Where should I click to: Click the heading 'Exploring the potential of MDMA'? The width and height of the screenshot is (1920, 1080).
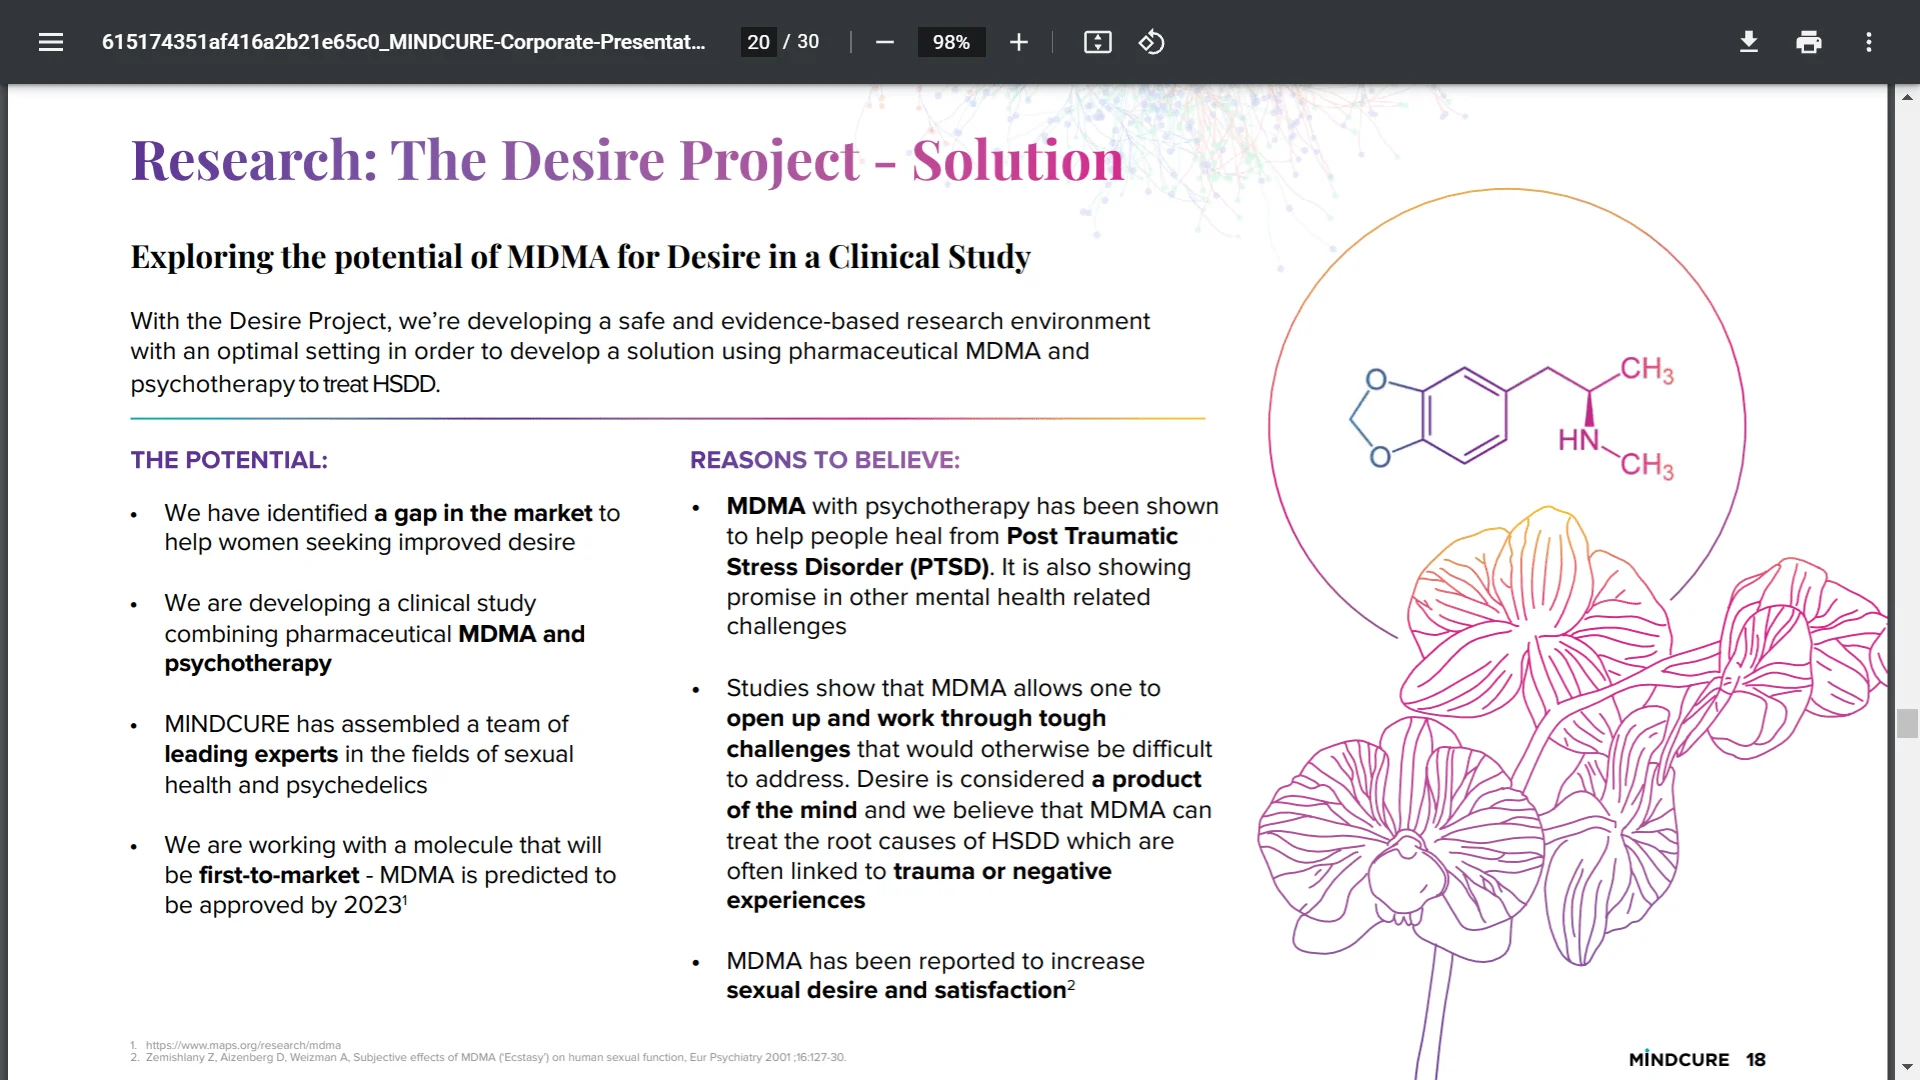[580, 257]
